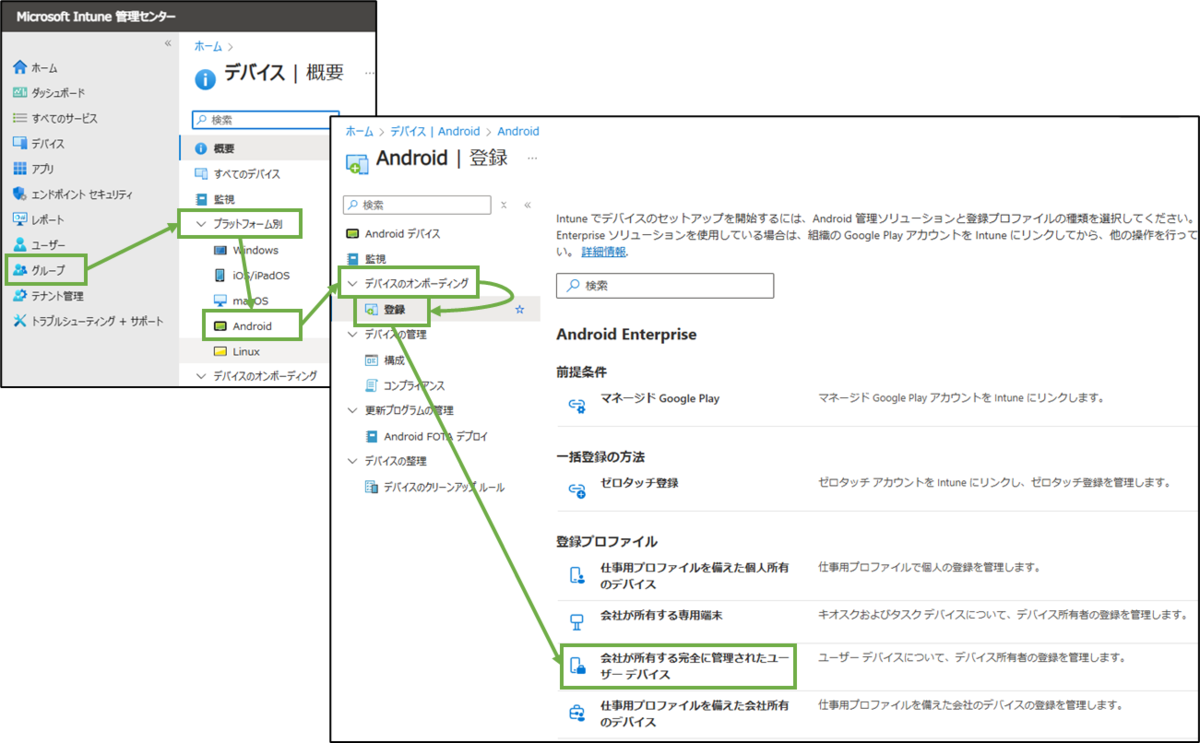Open 仕事用プロファイルを備えた個人所有のデバイス profile
This screenshot has width=1200, height=743.
tap(694, 576)
